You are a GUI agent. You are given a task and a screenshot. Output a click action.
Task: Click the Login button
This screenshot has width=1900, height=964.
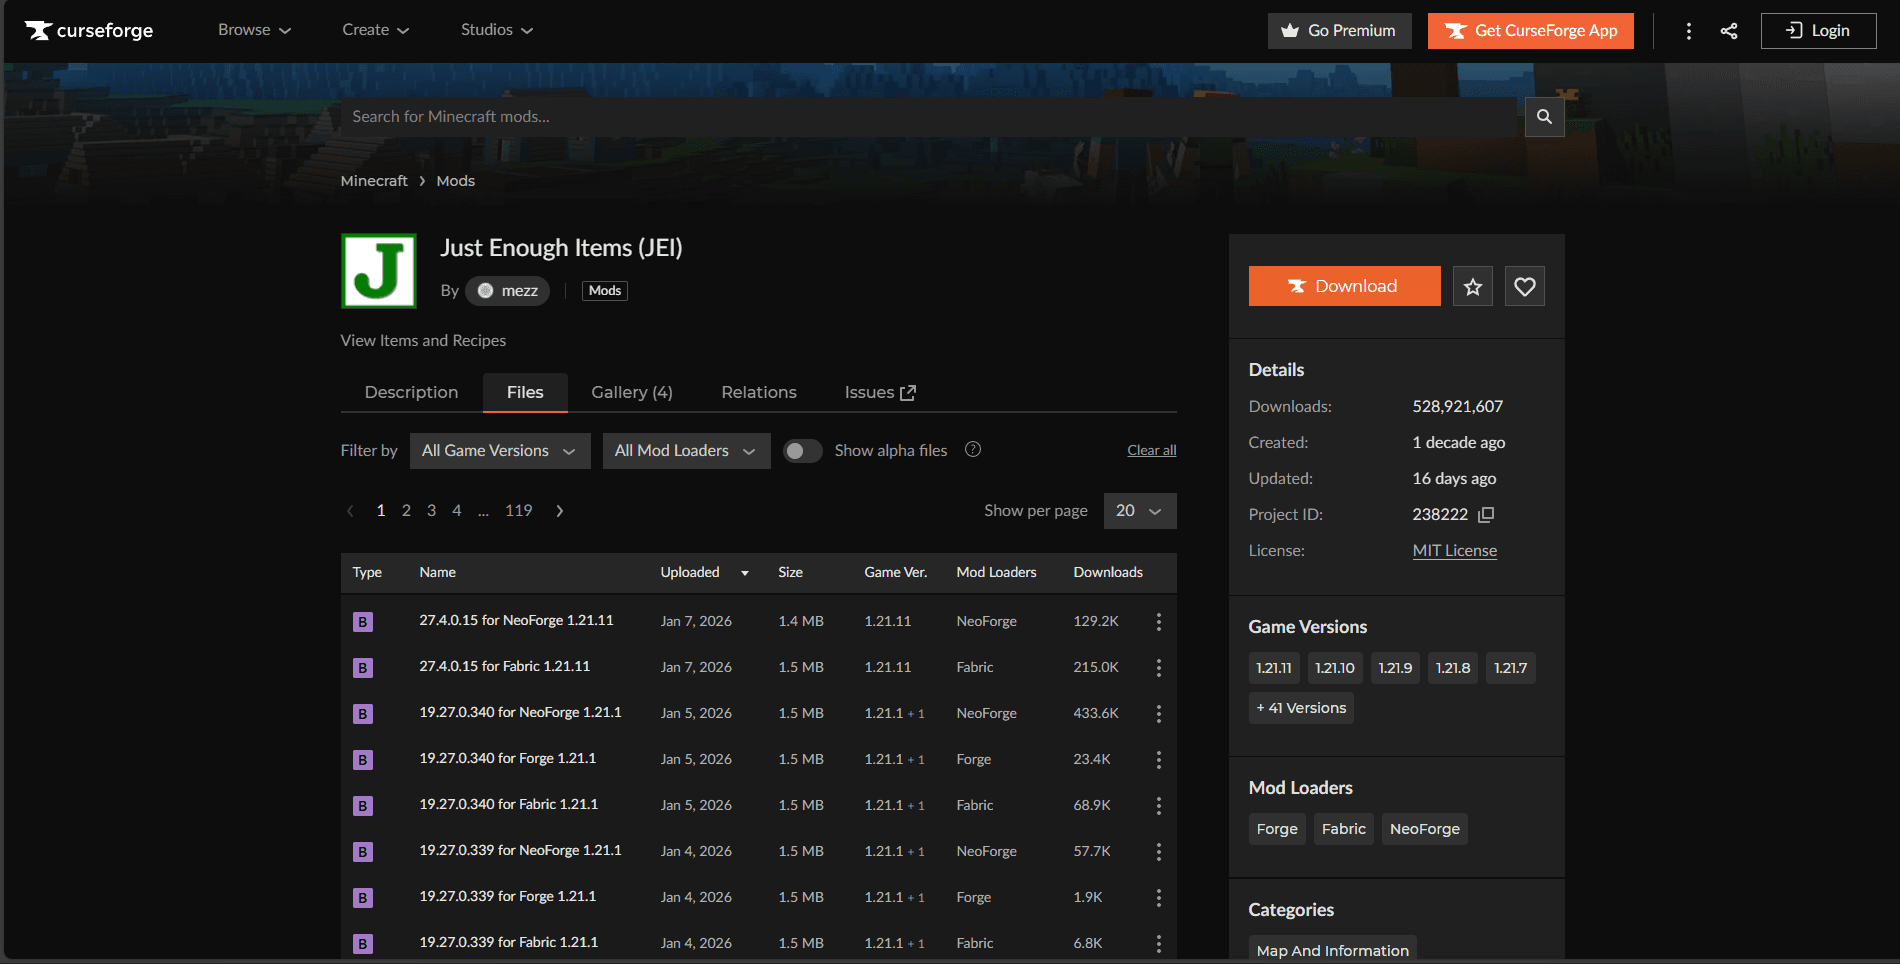[x=1819, y=31]
